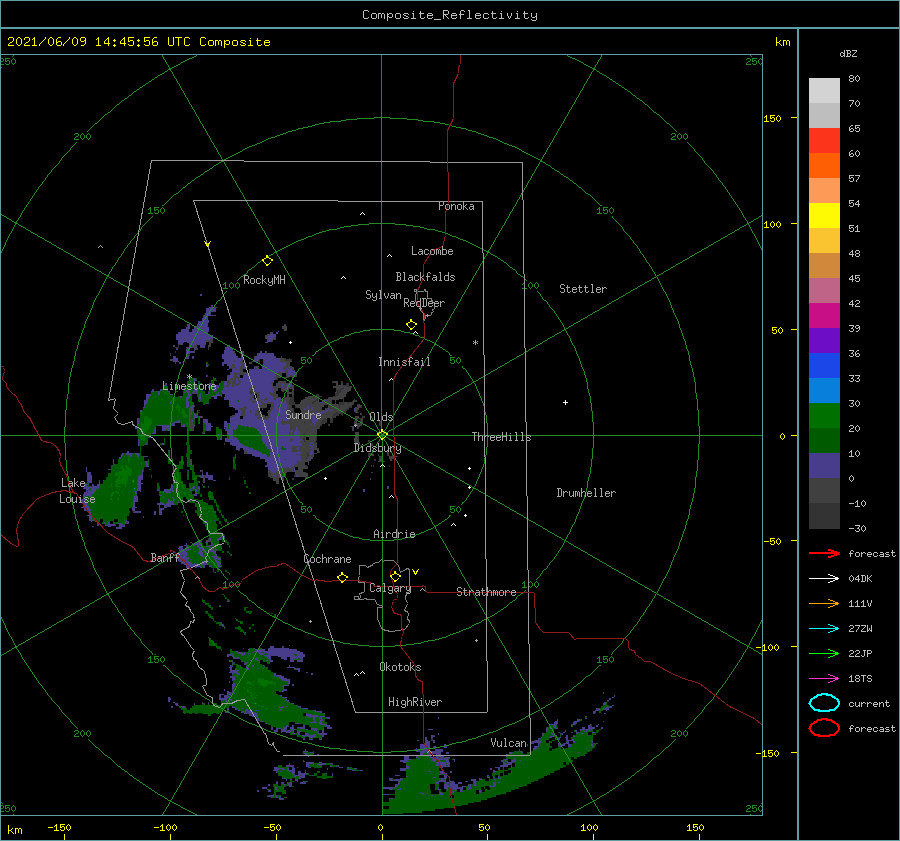Click the red forecast arrow in legend

[x=824, y=553]
